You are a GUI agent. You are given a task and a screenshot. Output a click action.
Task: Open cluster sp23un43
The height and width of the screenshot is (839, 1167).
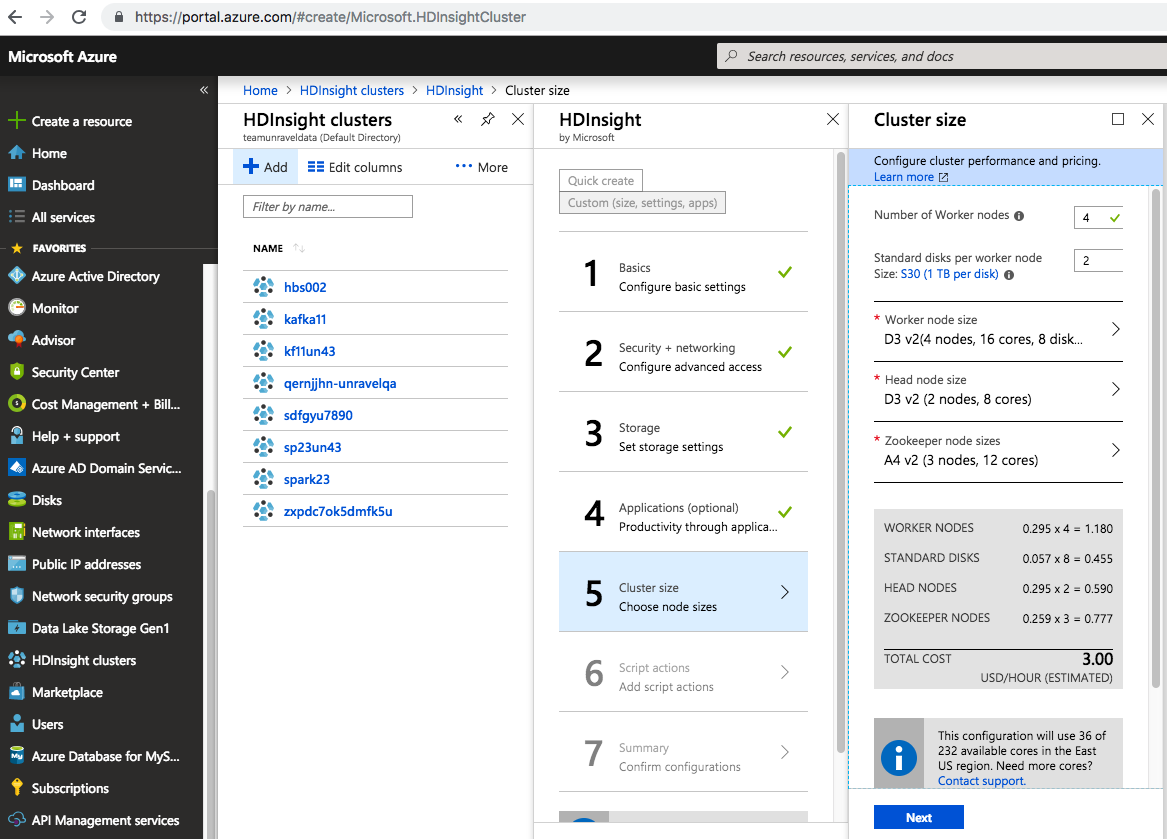pyautogui.click(x=312, y=447)
